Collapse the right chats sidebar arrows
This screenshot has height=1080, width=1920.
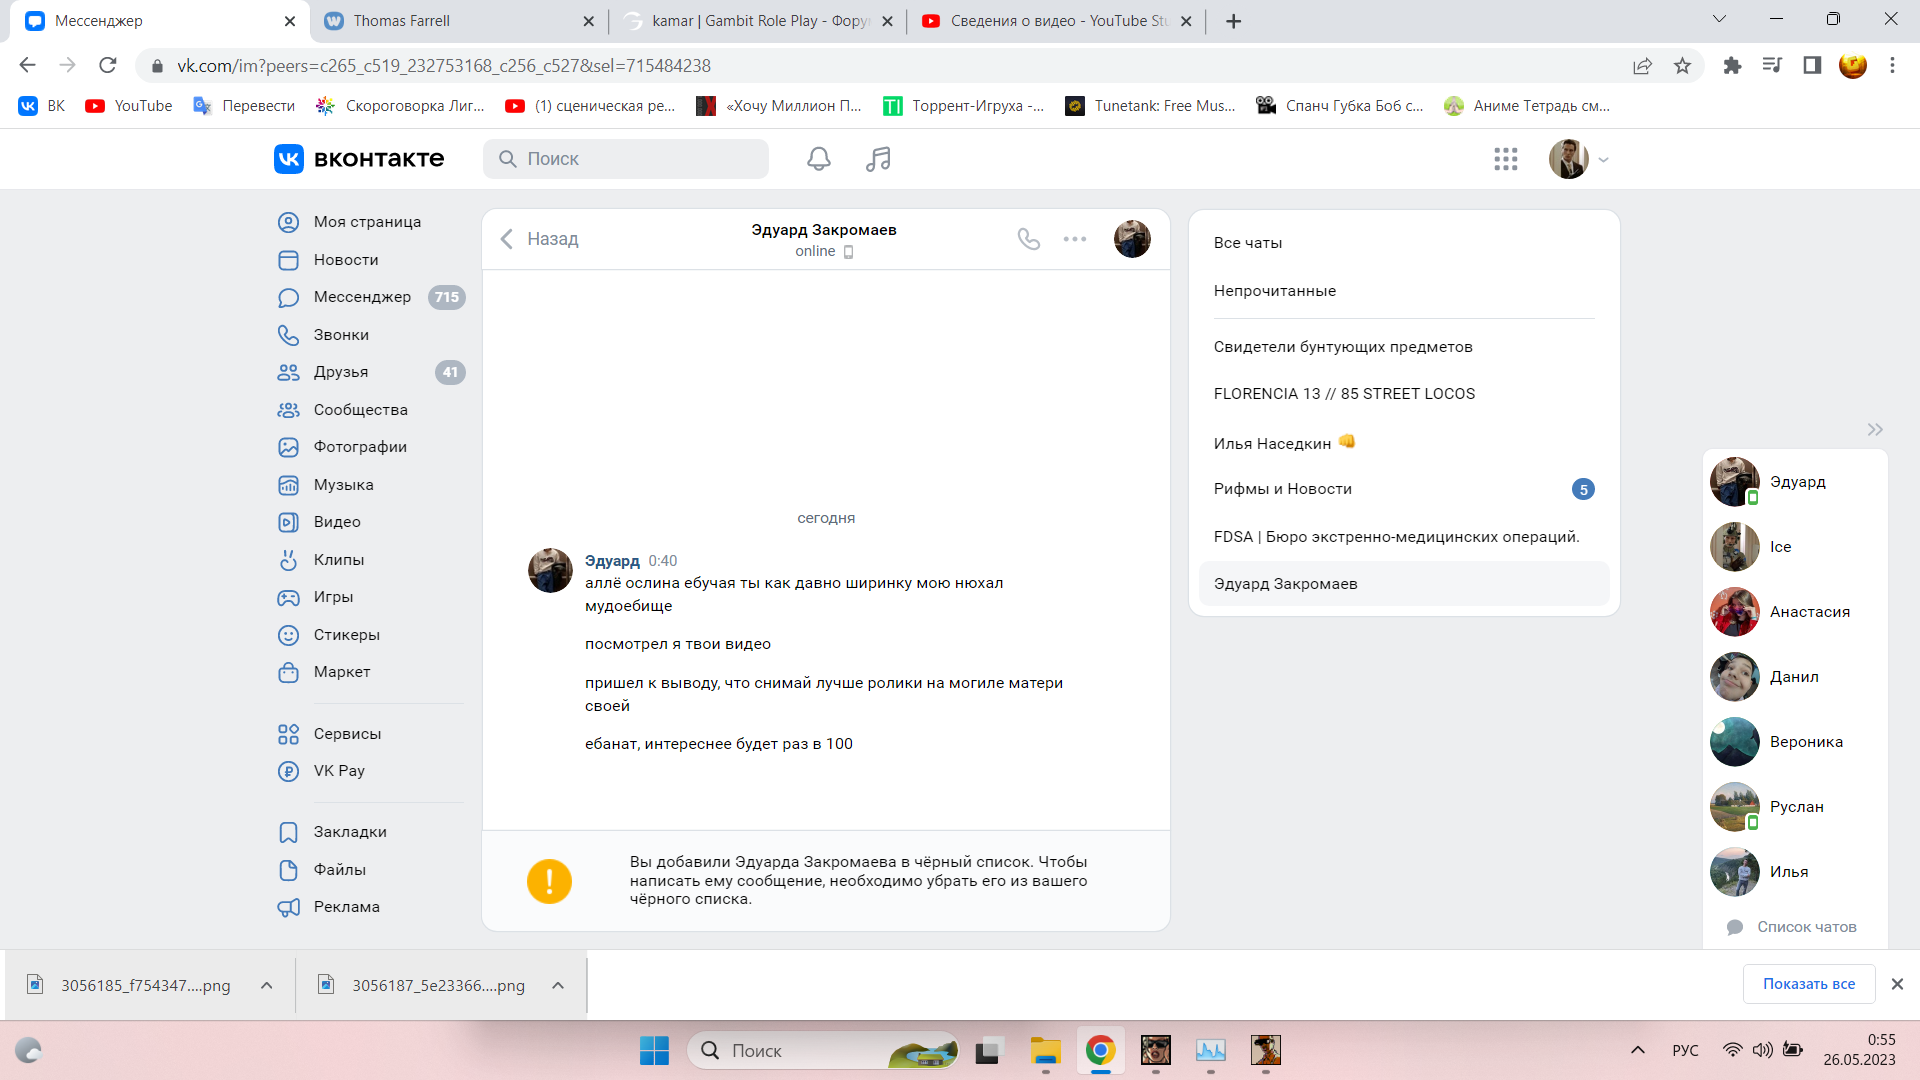click(x=1874, y=430)
